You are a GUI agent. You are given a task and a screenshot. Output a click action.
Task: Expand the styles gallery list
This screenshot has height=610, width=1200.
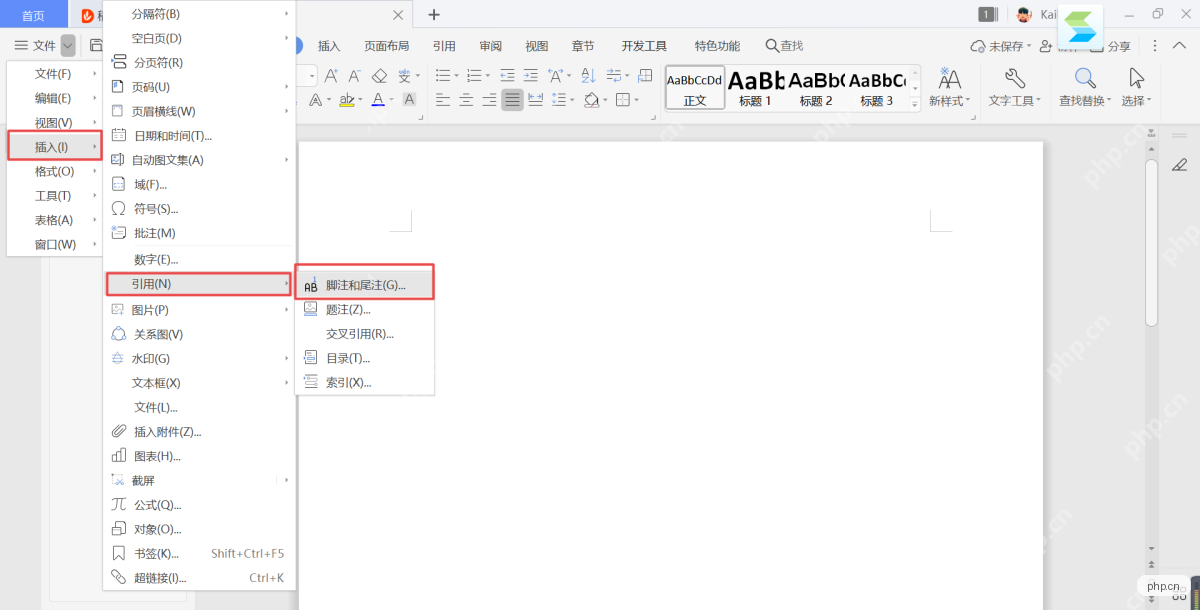pos(915,103)
